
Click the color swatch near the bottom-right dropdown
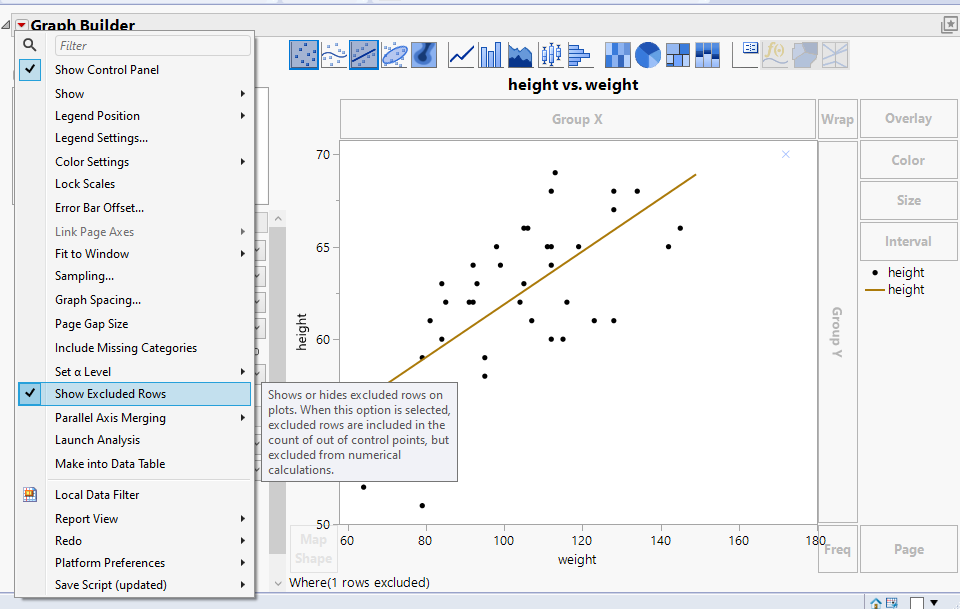[x=917, y=601]
